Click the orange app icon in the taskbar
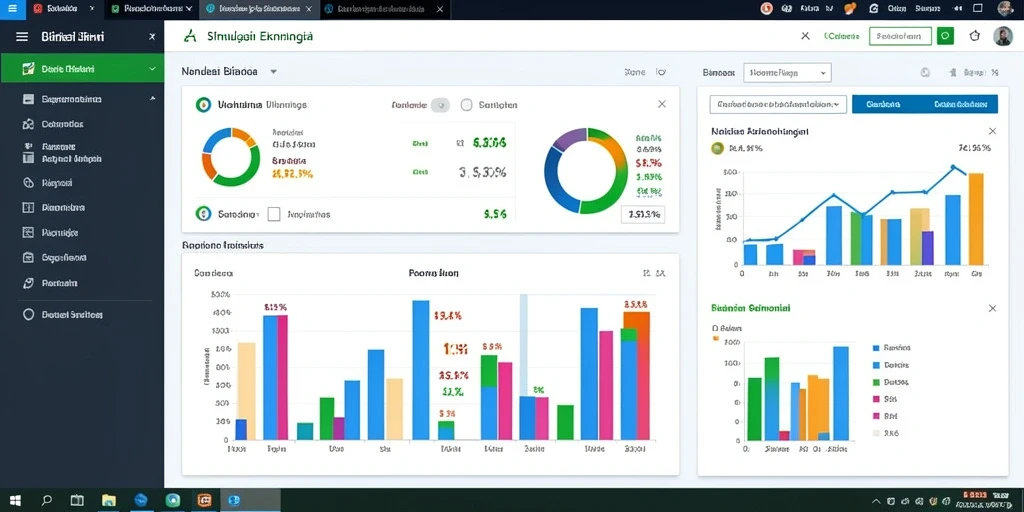1024x512 pixels. (x=204, y=500)
